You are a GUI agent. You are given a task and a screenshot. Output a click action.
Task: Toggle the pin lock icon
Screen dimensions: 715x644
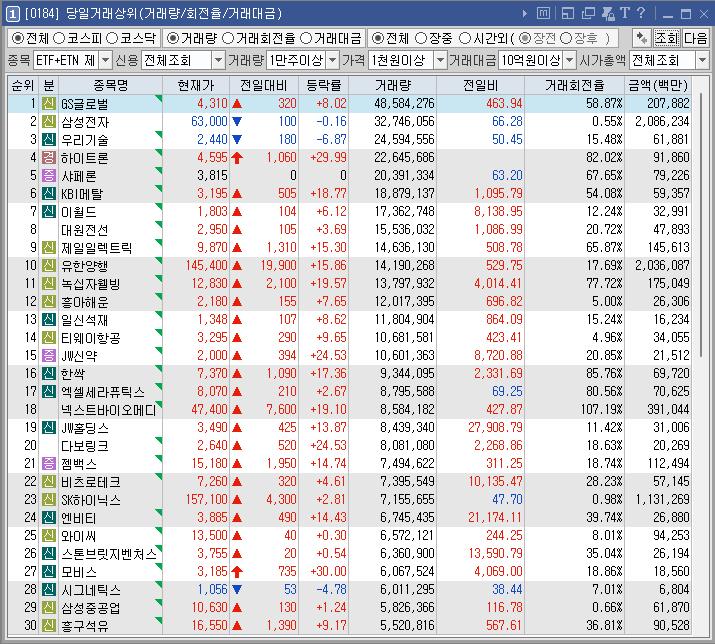(608, 14)
